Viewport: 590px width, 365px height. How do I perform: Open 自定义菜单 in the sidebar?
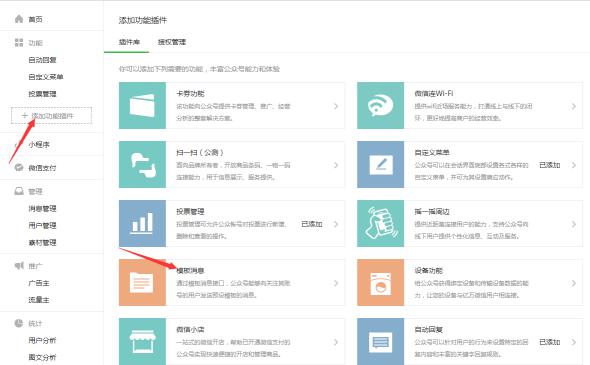(x=46, y=77)
